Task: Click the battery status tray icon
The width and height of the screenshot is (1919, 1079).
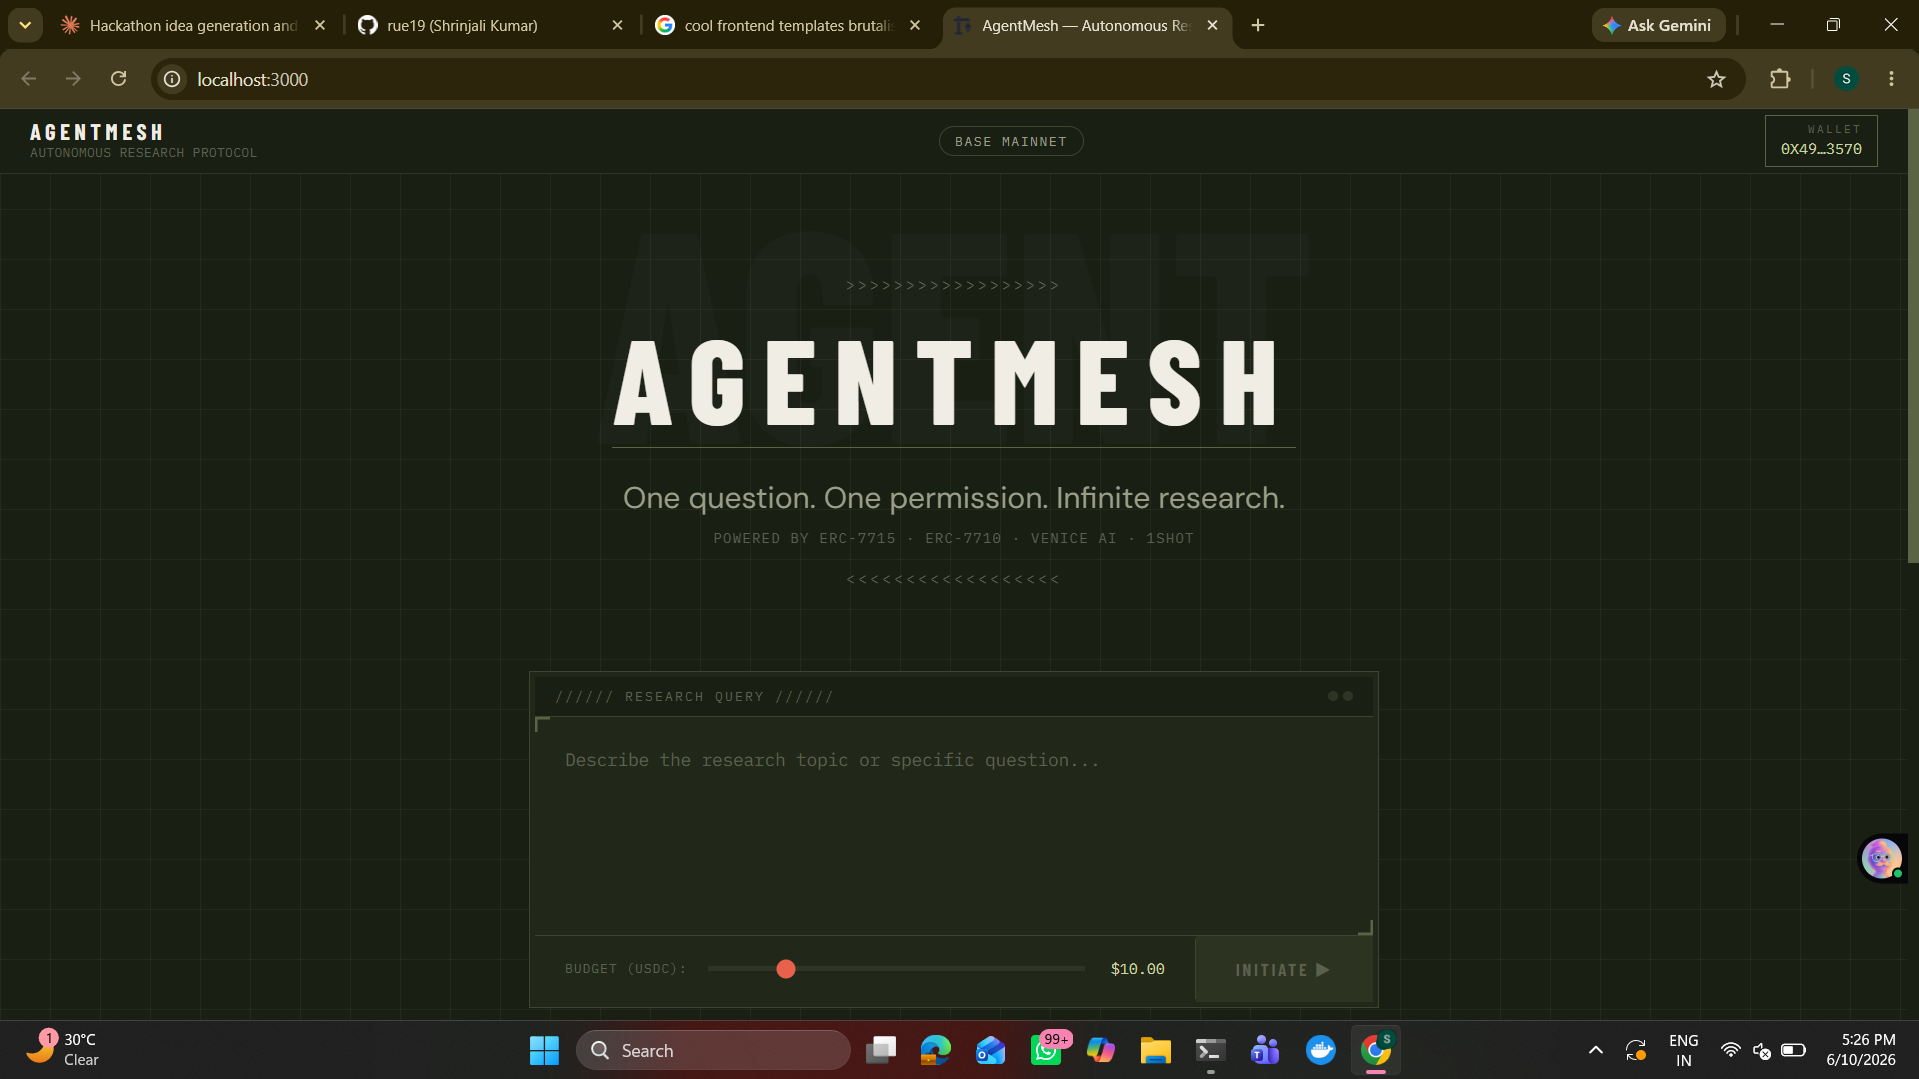Action: point(1794,1050)
